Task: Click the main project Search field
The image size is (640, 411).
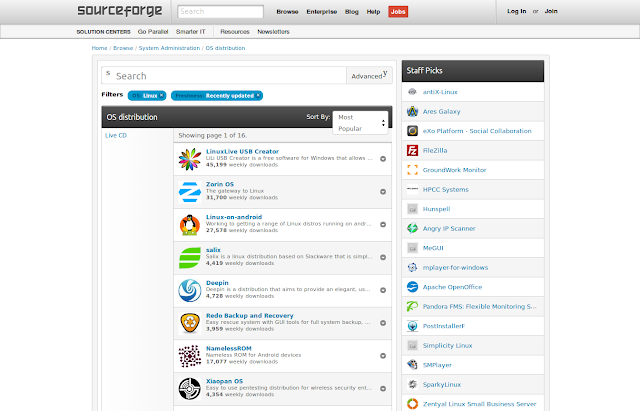Action: [x=224, y=76]
